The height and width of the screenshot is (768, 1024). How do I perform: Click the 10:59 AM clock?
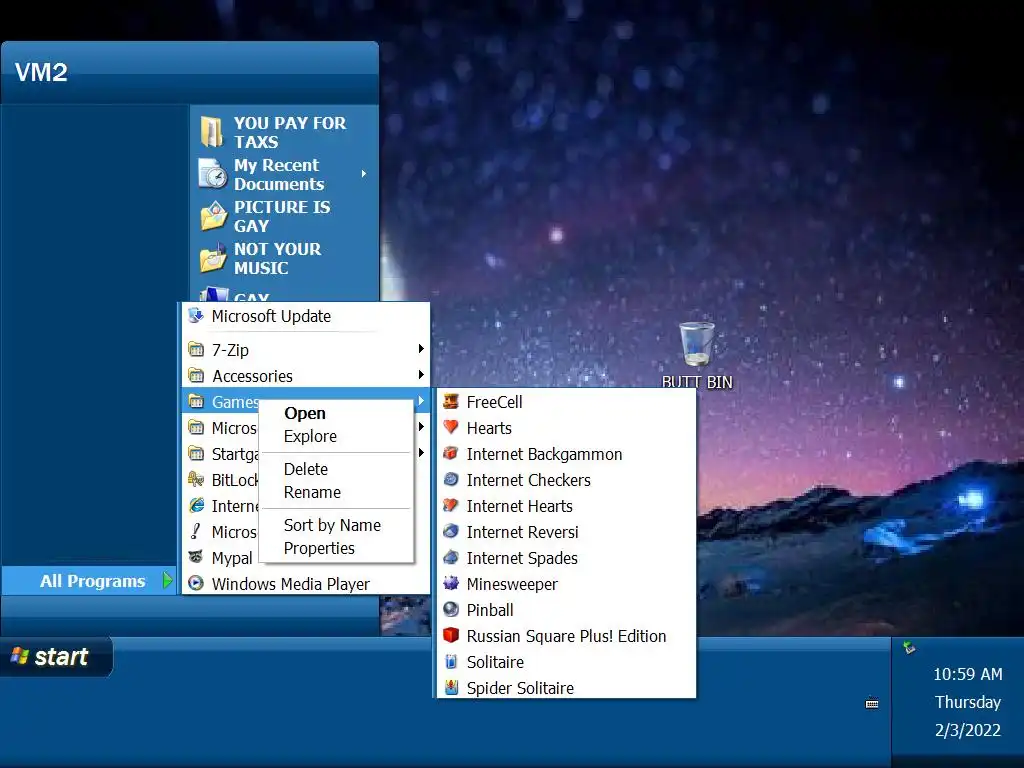pyautogui.click(x=968, y=674)
